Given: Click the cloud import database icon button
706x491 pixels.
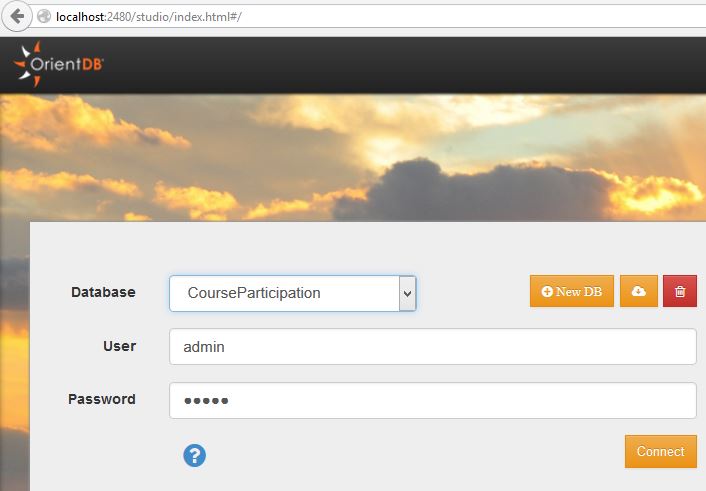Looking at the screenshot, I should click(x=639, y=292).
